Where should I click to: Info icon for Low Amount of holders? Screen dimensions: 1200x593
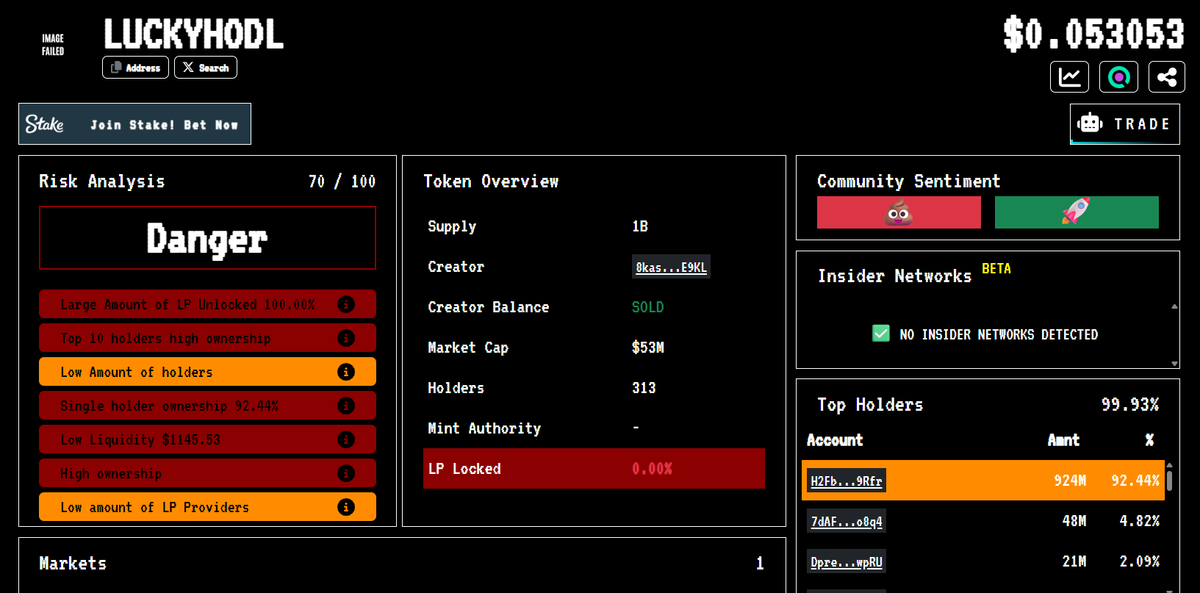[346, 372]
